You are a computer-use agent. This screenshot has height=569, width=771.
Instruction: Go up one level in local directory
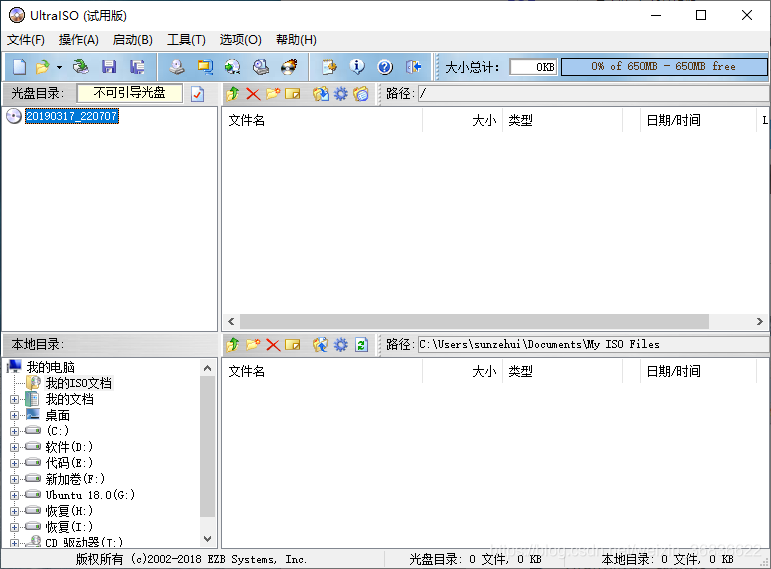pyautogui.click(x=233, y=345)
